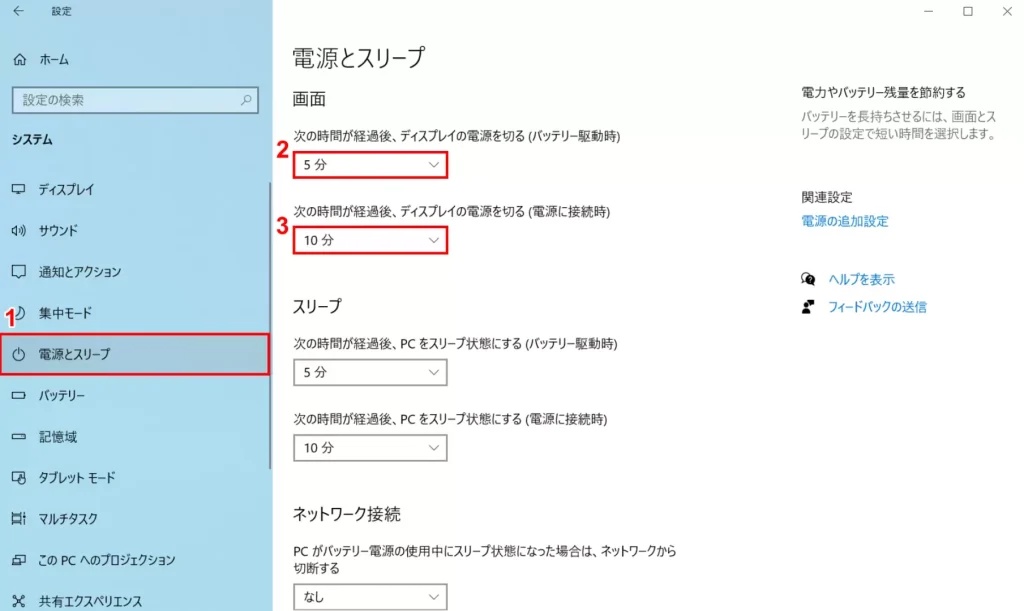This screenshot has height=611, width=1024.
Task: Expand the network connection dropdown set to なし
Action: pyautogui.click(x=370, y=597)
